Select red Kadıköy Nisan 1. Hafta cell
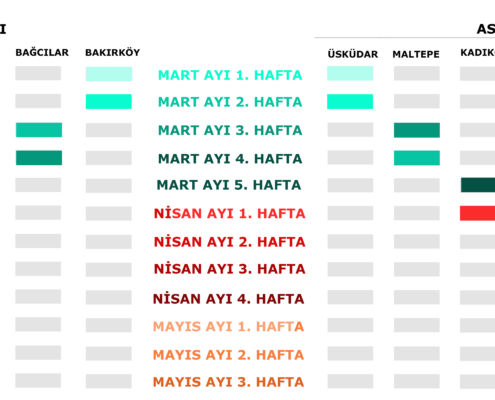The width and height of the screenshot is (495, 400). point(477,213)
